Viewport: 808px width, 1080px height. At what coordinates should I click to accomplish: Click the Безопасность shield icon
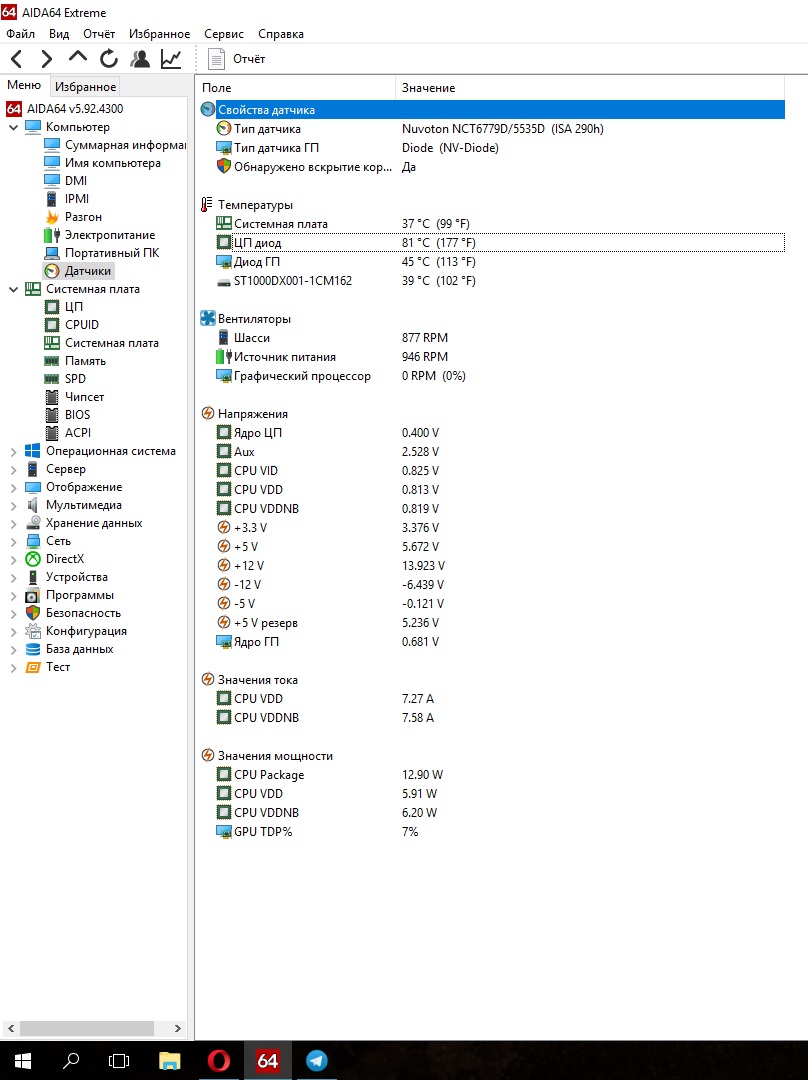[x=32, y=613]
